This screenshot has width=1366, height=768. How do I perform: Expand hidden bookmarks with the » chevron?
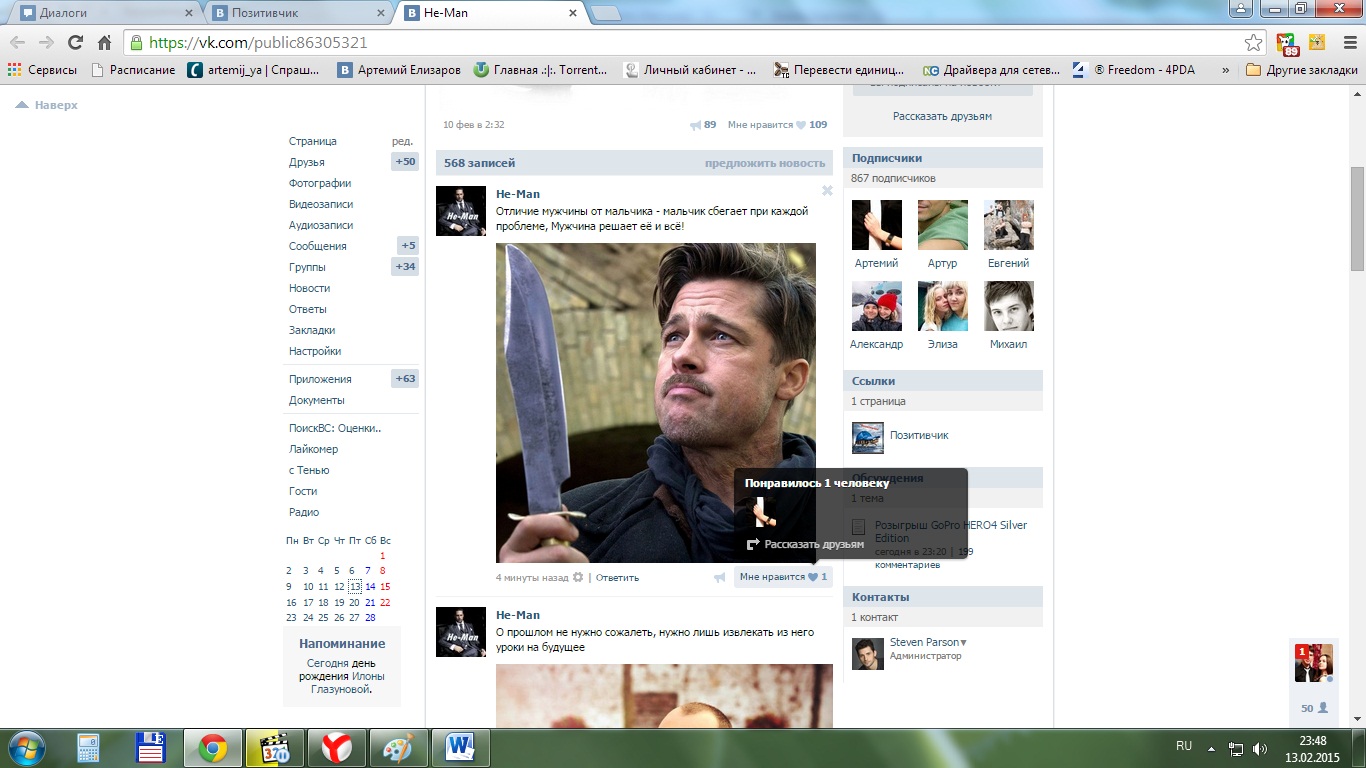[1226, 70]
